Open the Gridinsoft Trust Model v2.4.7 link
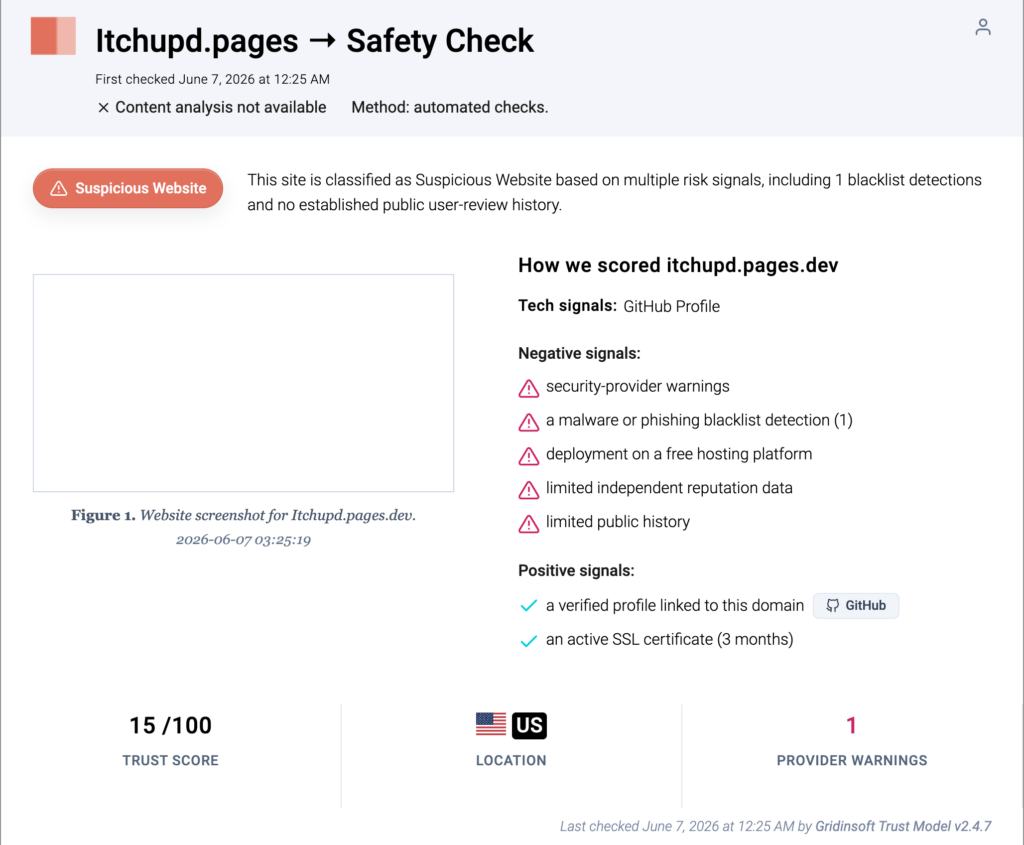This screenshot has height=845, width=1024. tap(903, 826)
